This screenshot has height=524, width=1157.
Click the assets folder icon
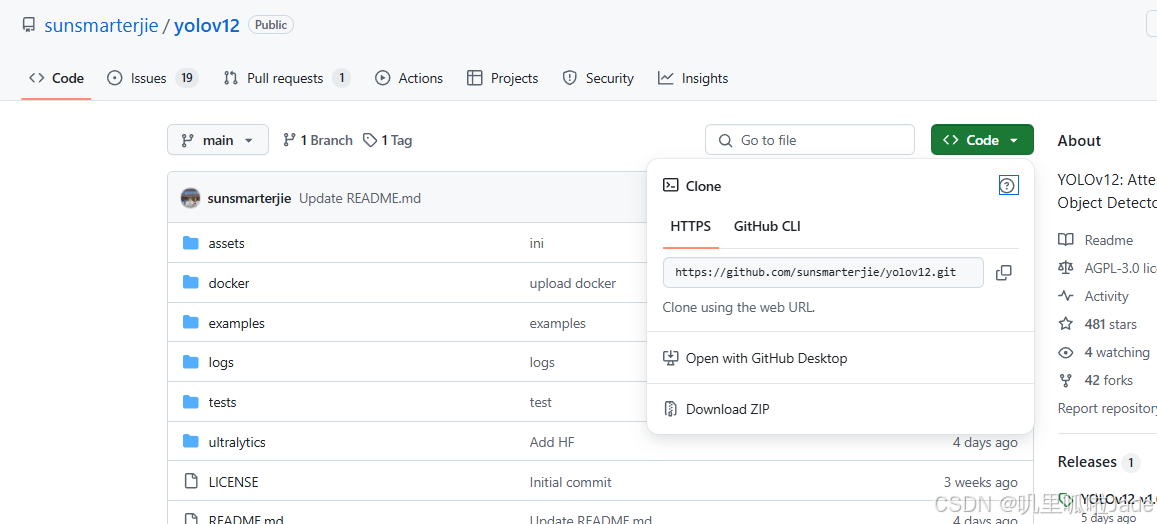tap(191, 243)
